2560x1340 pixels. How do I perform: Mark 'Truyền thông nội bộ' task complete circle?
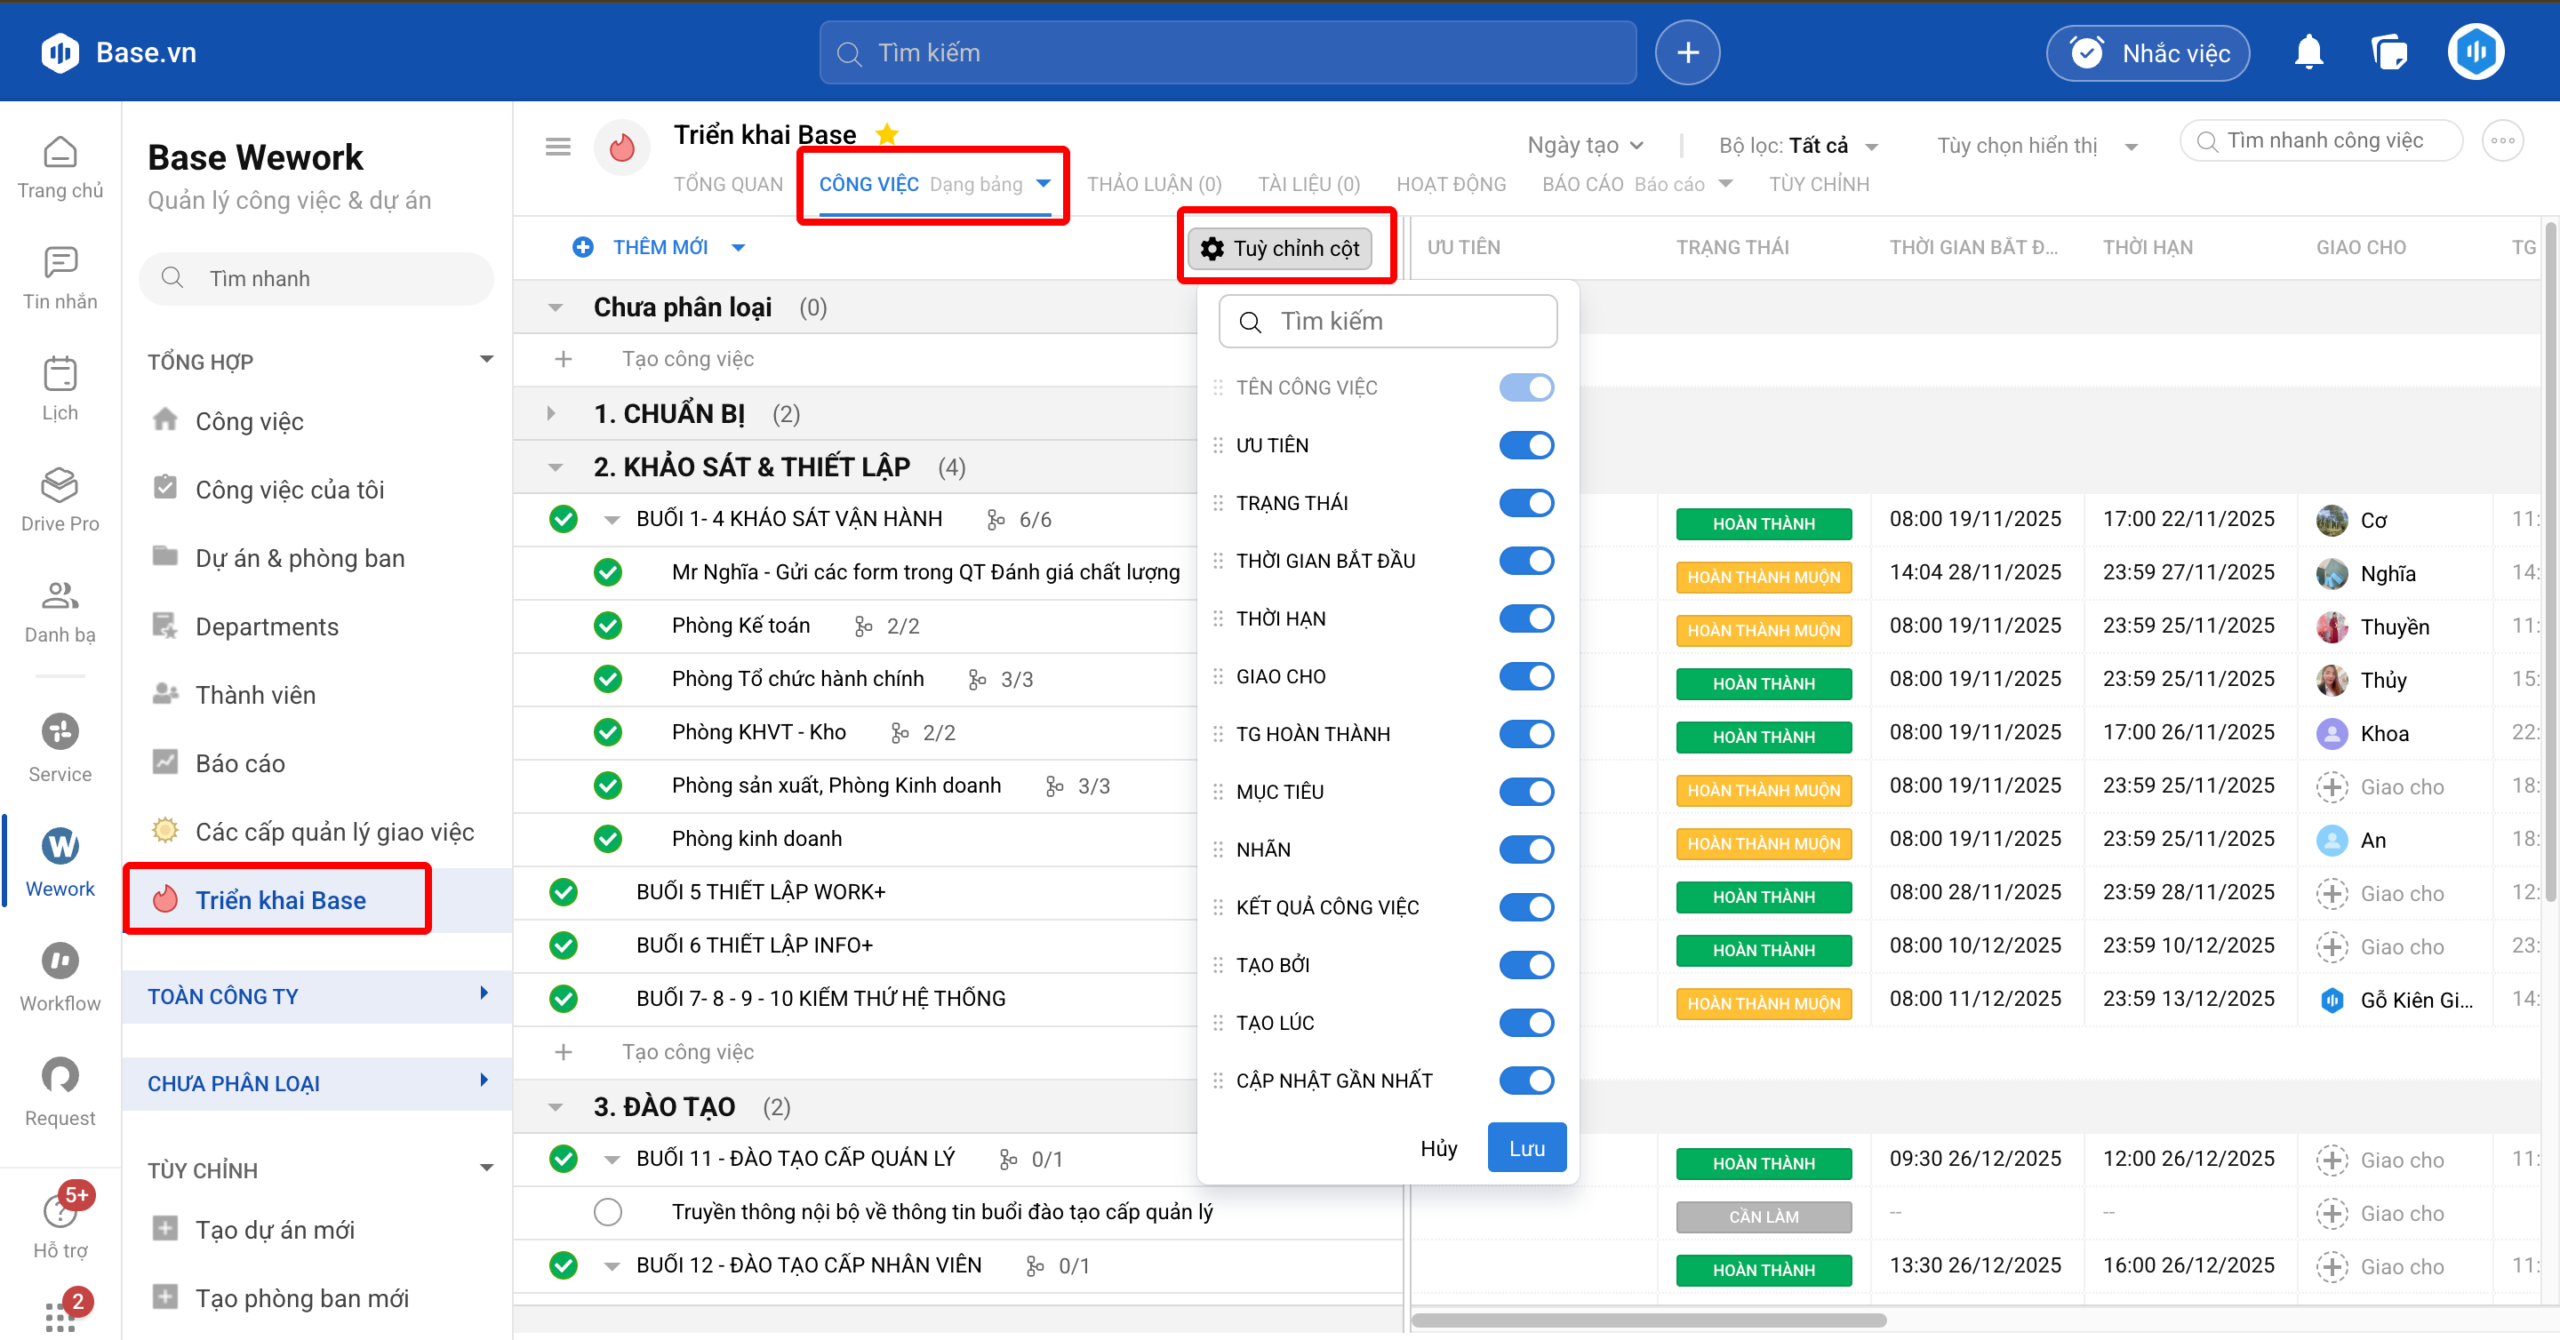608,1212
